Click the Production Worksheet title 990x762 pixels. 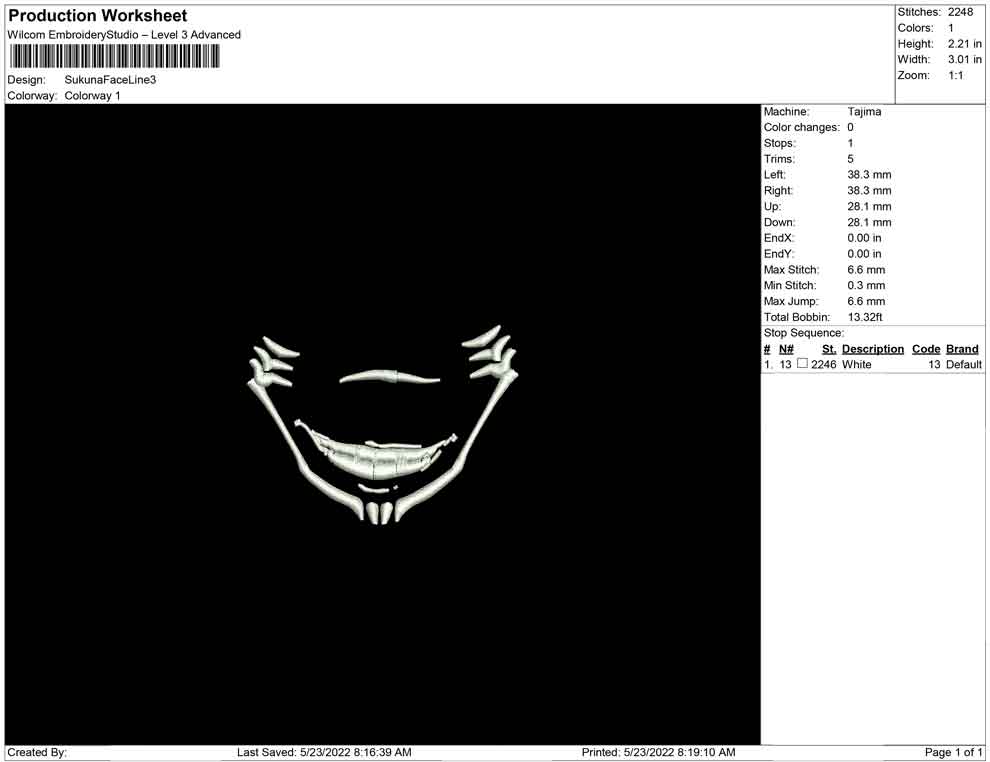[98, 16]
